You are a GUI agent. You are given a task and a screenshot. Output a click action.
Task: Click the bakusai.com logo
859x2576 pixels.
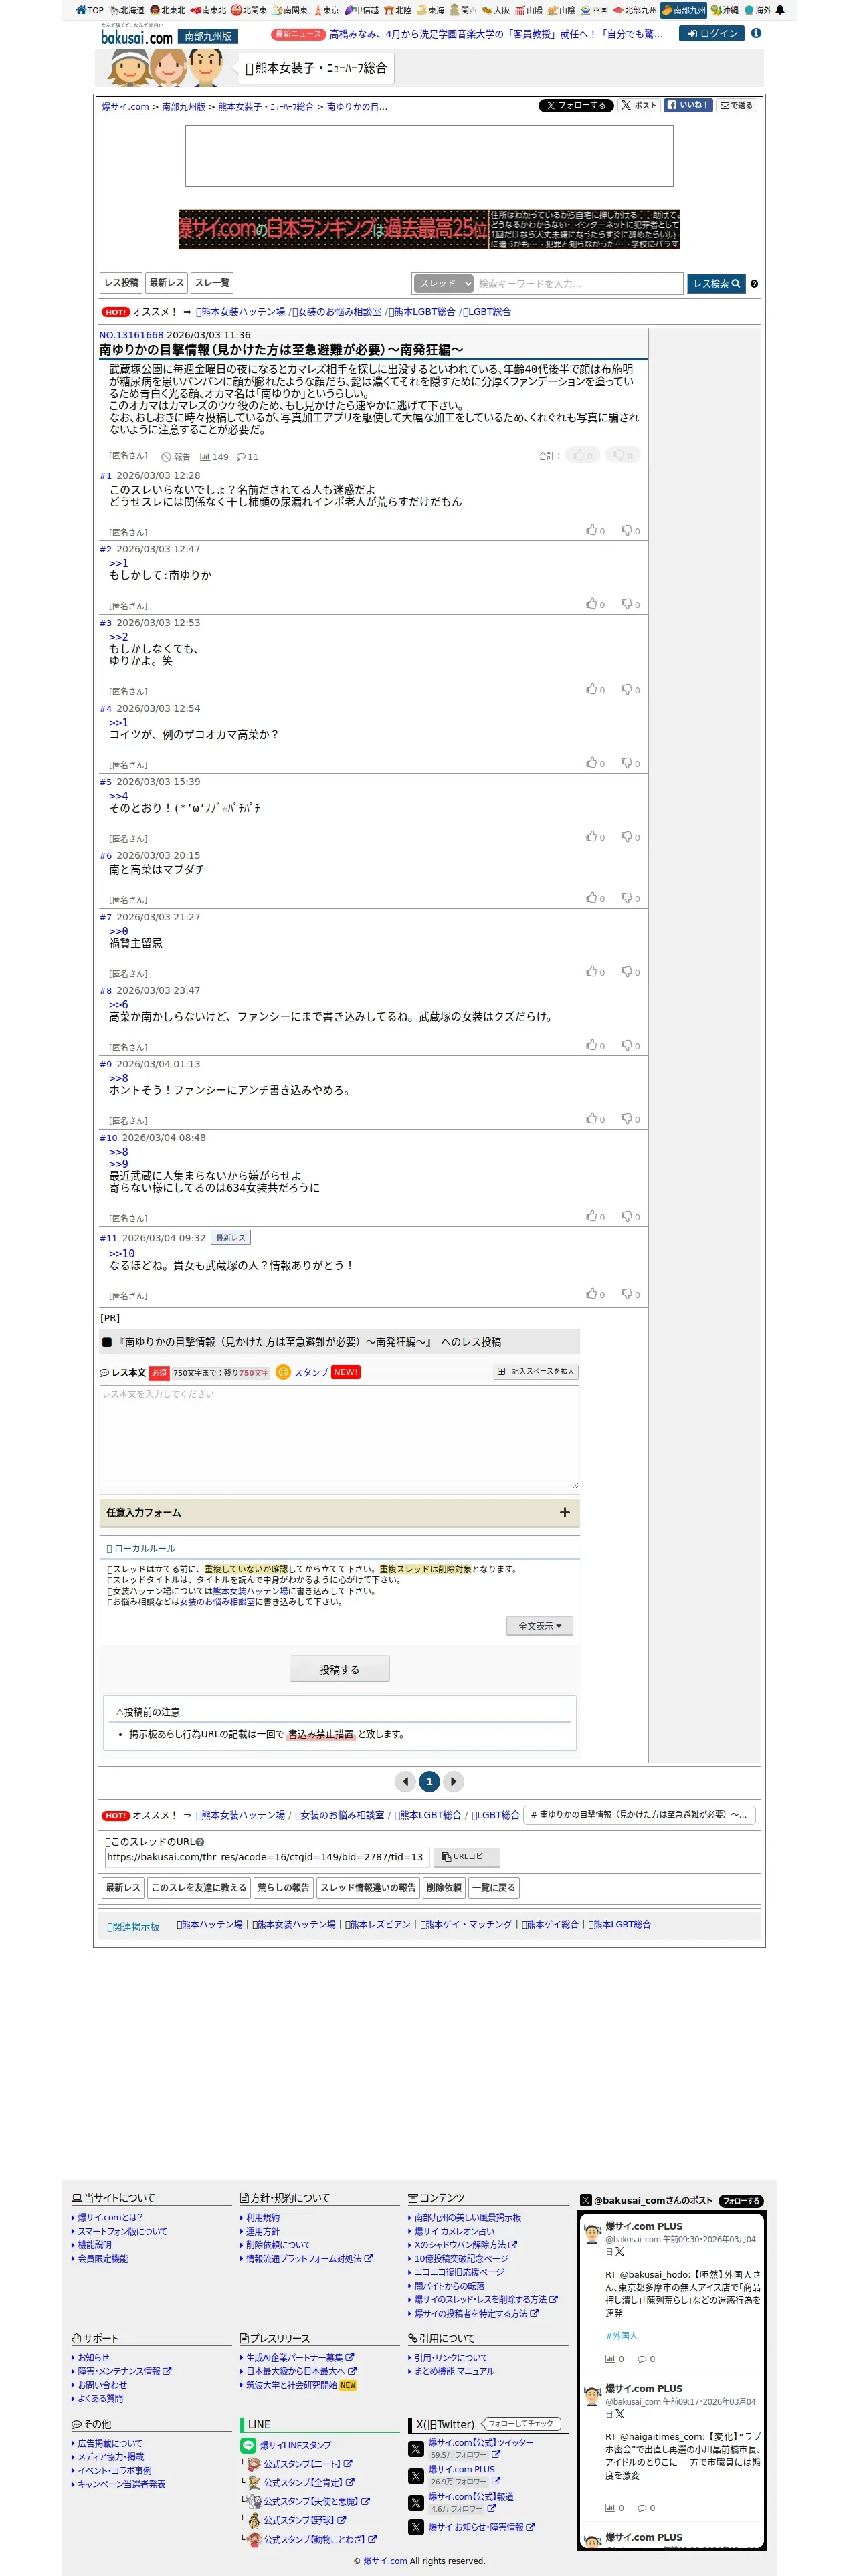[x=137, y=36]
